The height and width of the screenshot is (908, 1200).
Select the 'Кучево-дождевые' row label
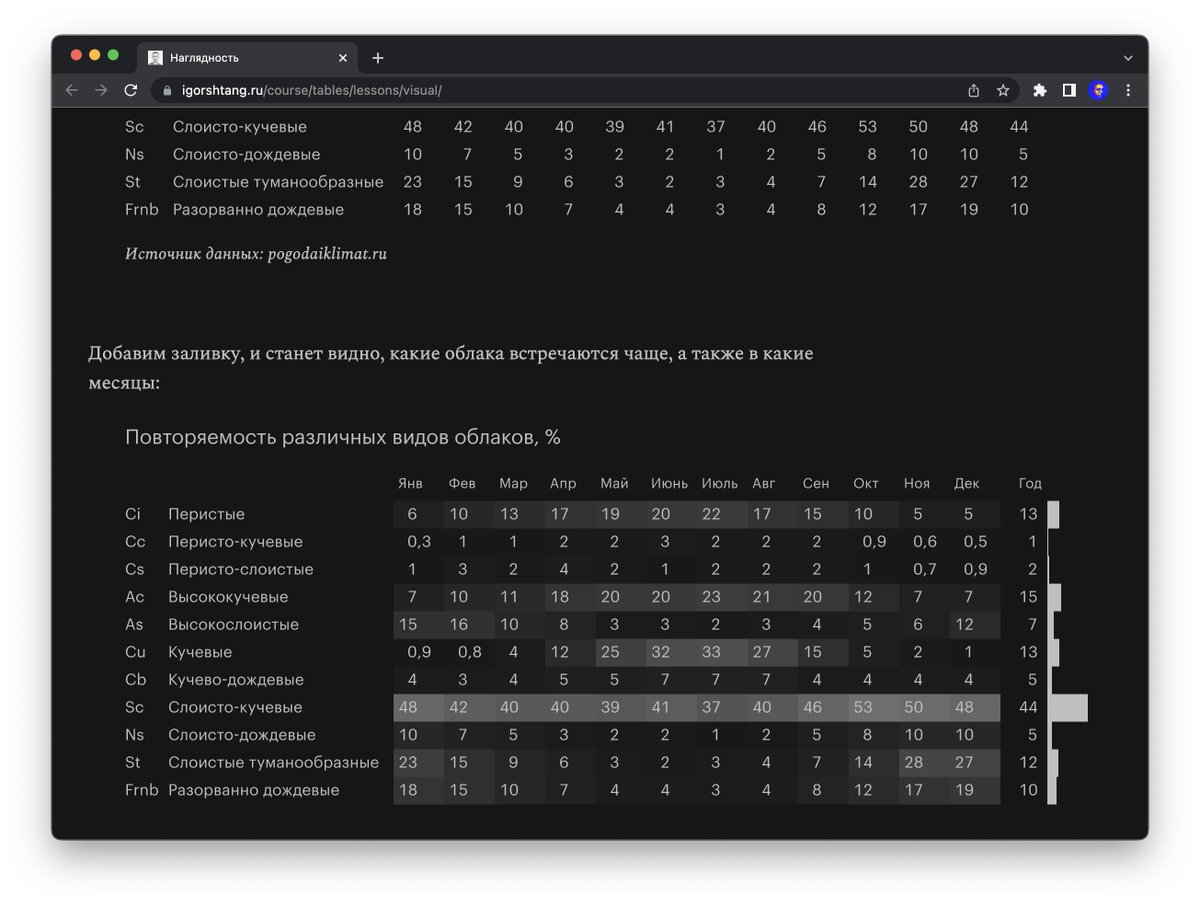click(236, 680)
